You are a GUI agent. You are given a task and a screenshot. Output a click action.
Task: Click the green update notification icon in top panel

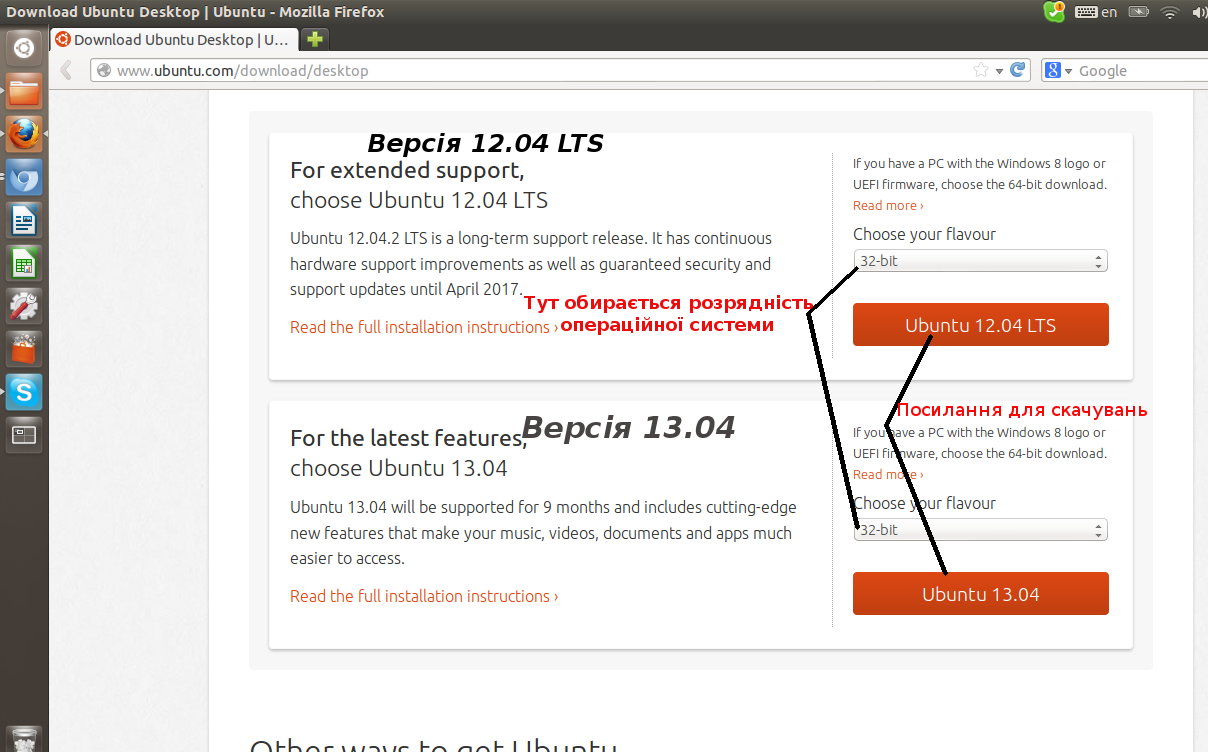click(x=1054, y=12)
